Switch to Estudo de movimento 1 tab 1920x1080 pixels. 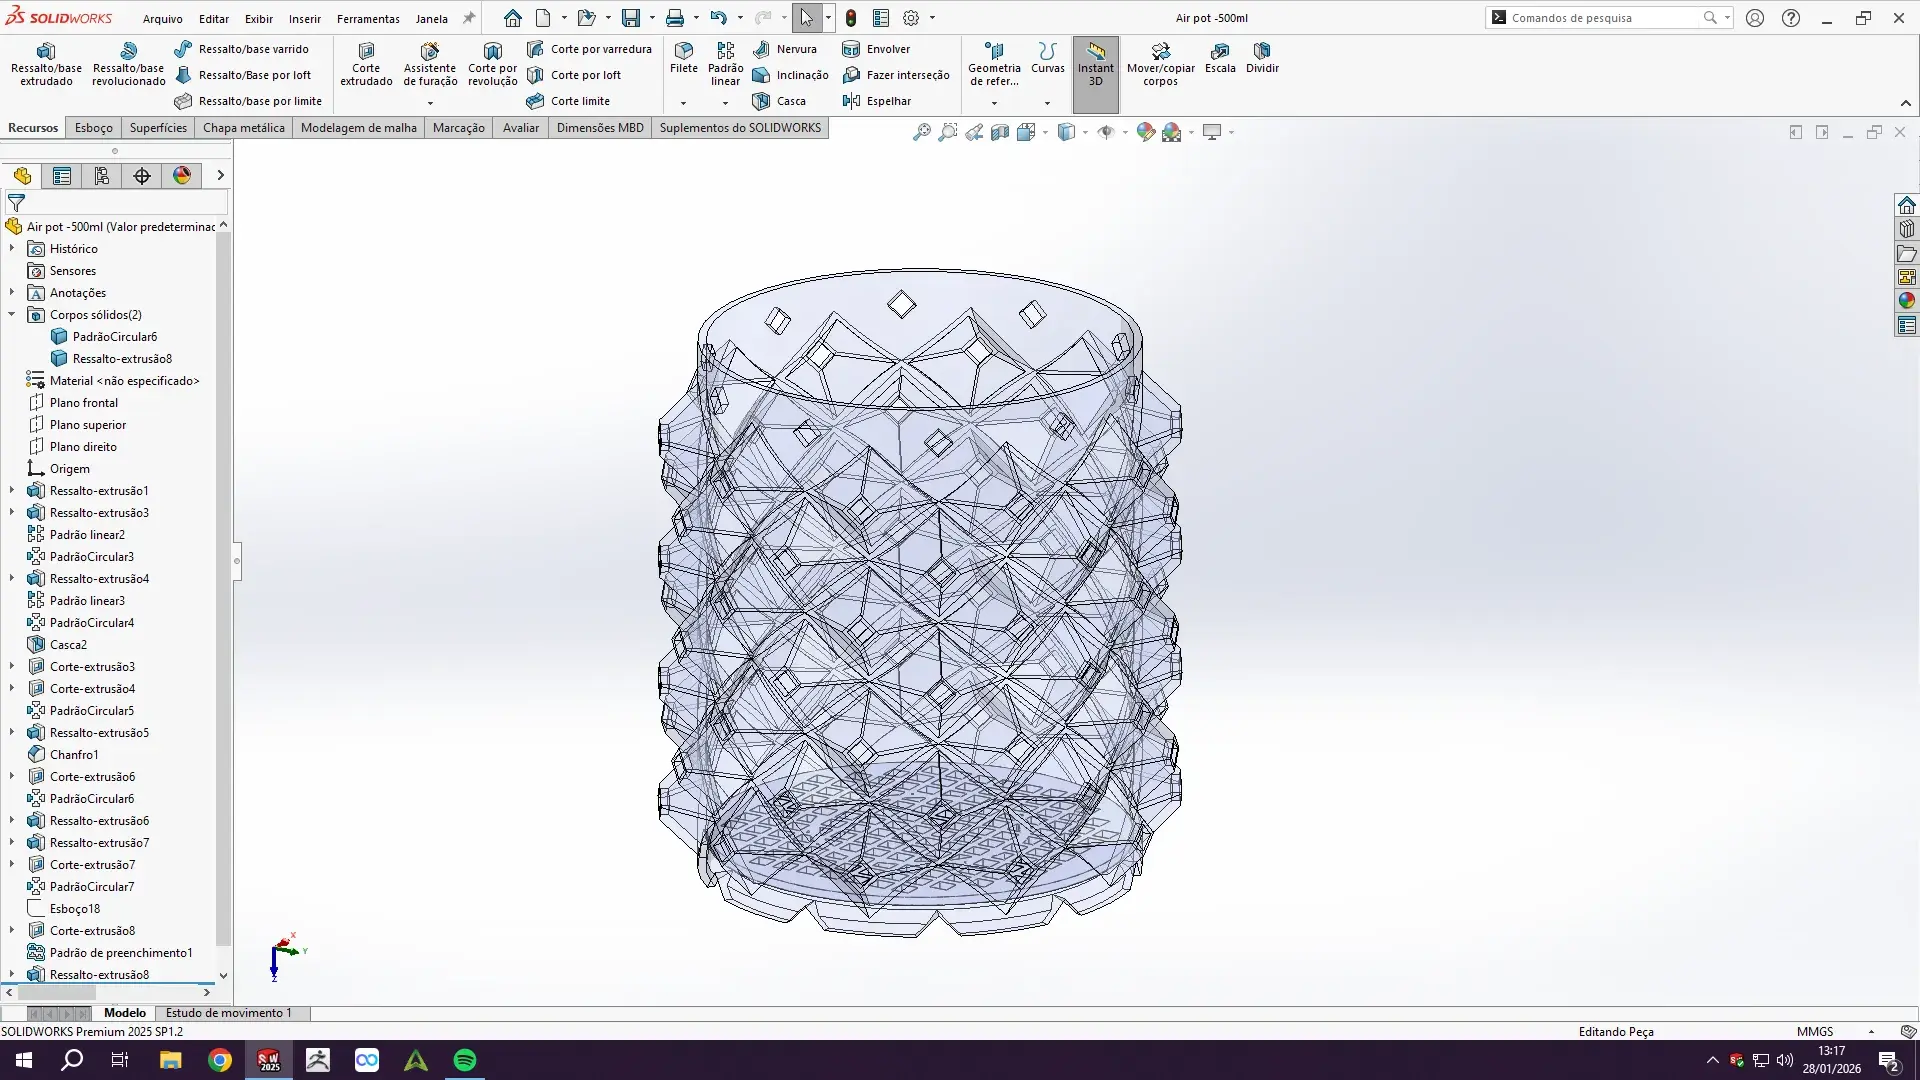pos(229,1013)
